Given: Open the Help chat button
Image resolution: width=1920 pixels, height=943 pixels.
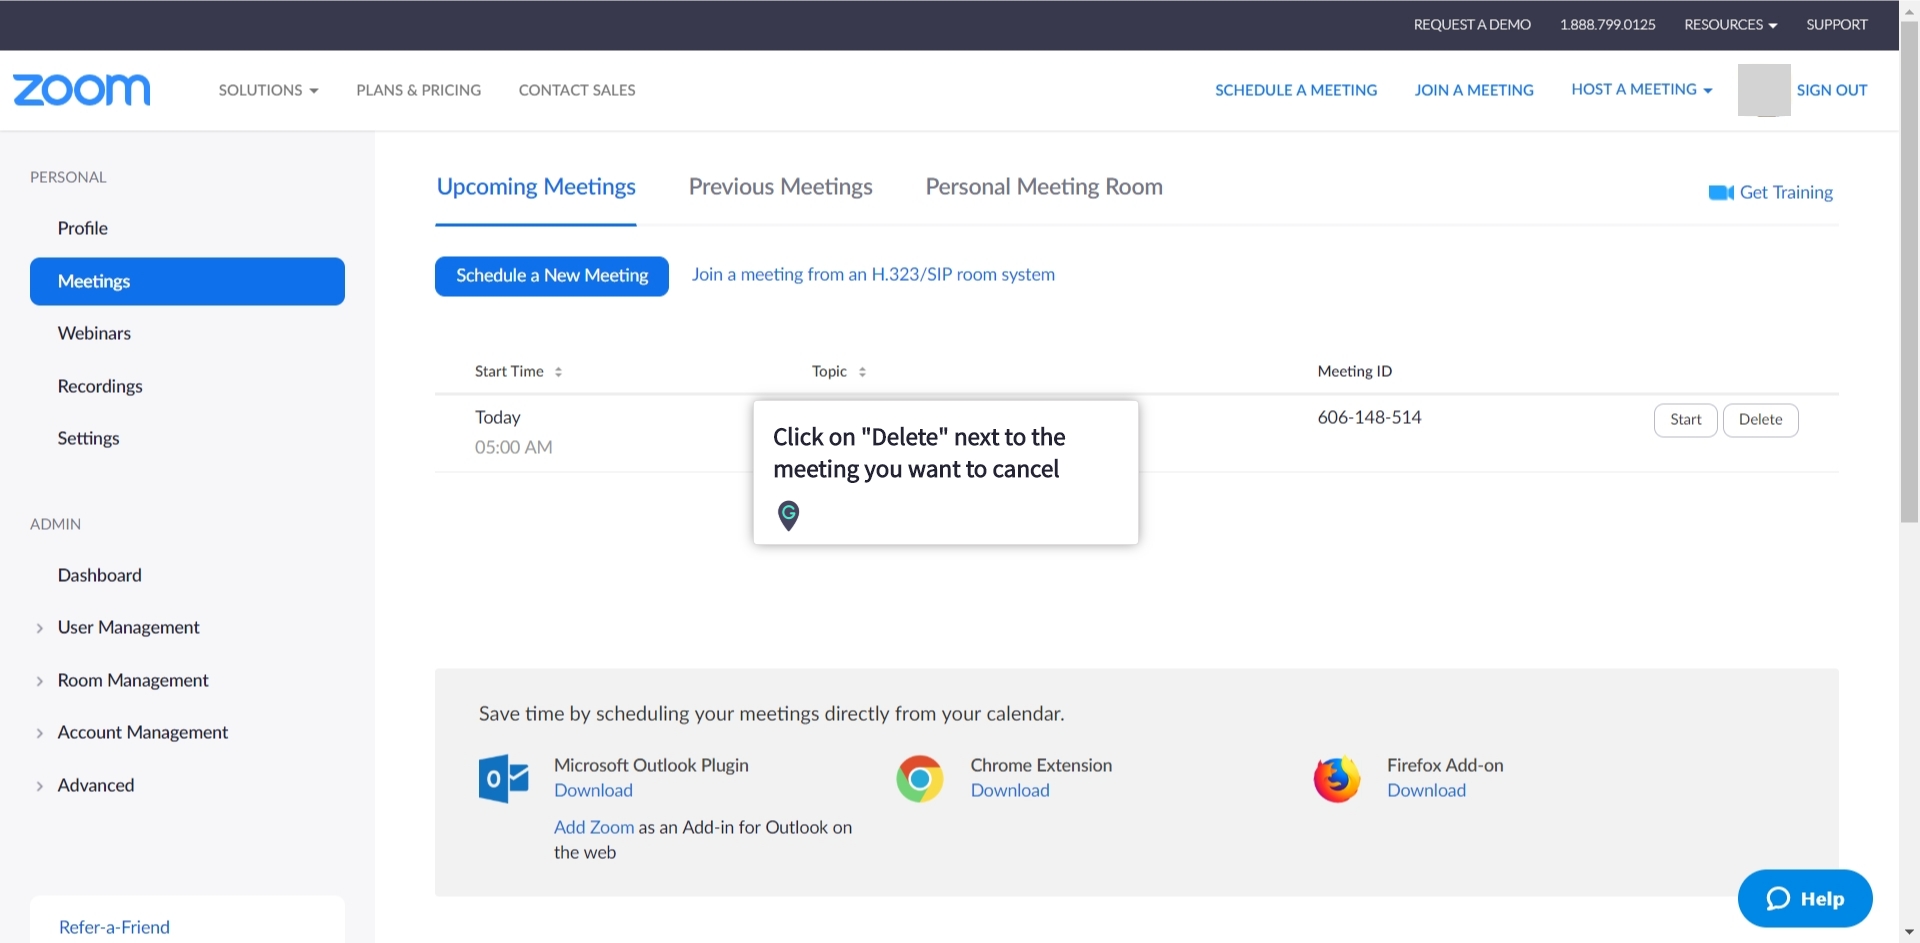Looking at the screenshot, I should pos(1805,898).
